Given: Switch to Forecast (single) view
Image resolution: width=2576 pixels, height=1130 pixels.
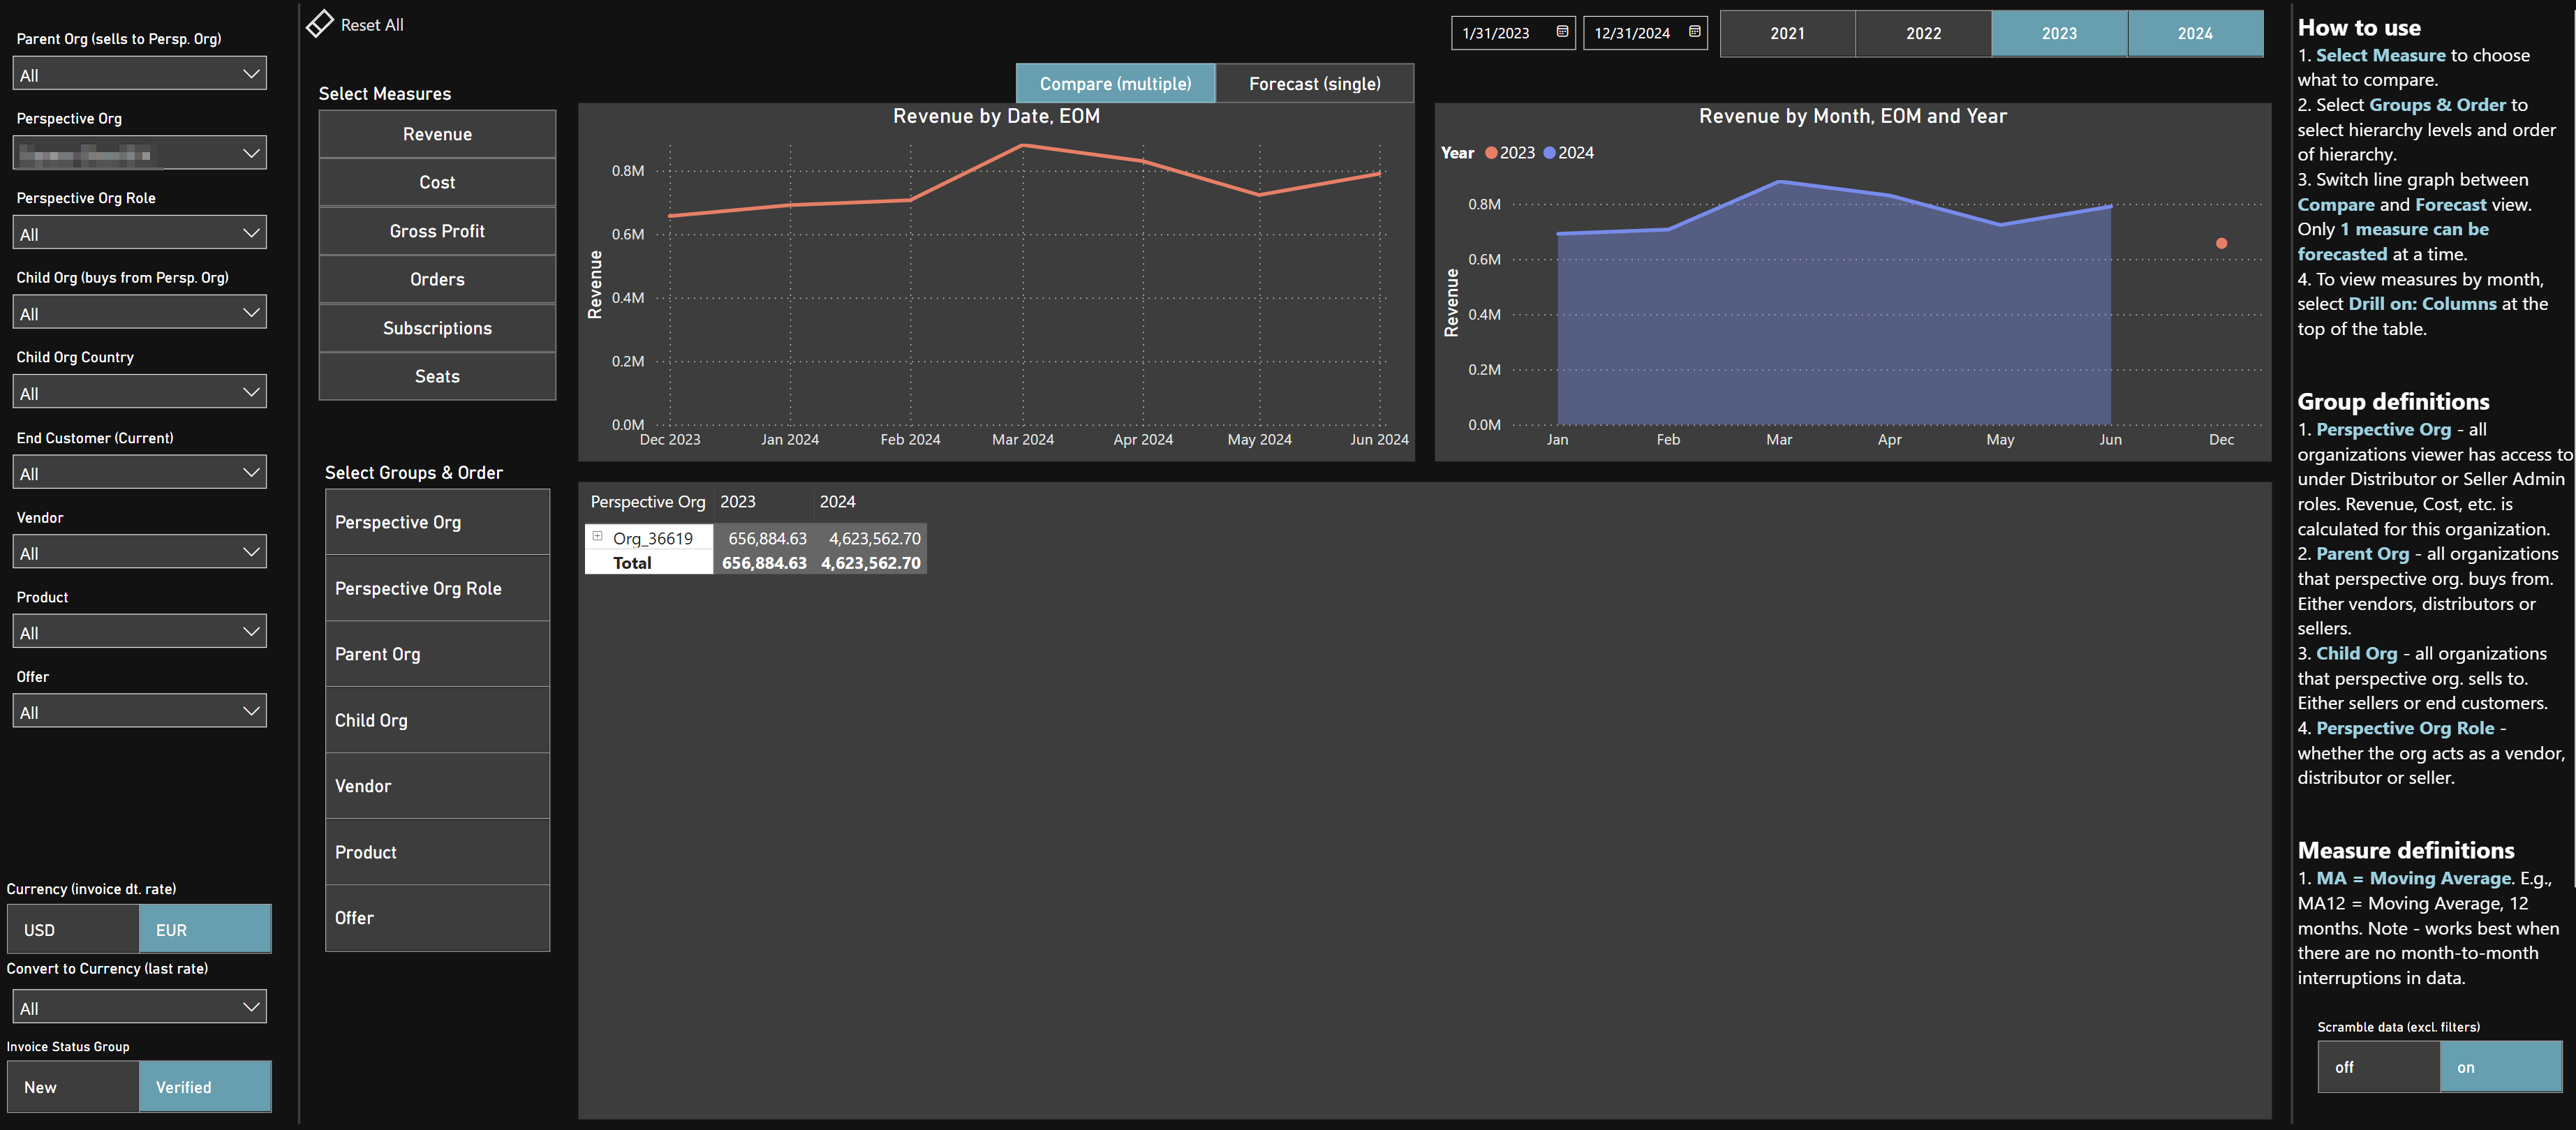Looking at the screenshot, I should 1314,84.
